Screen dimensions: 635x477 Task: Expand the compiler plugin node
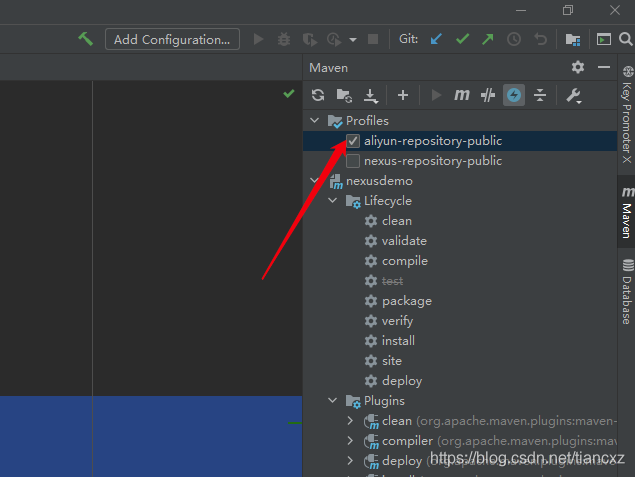pos(350,441)
